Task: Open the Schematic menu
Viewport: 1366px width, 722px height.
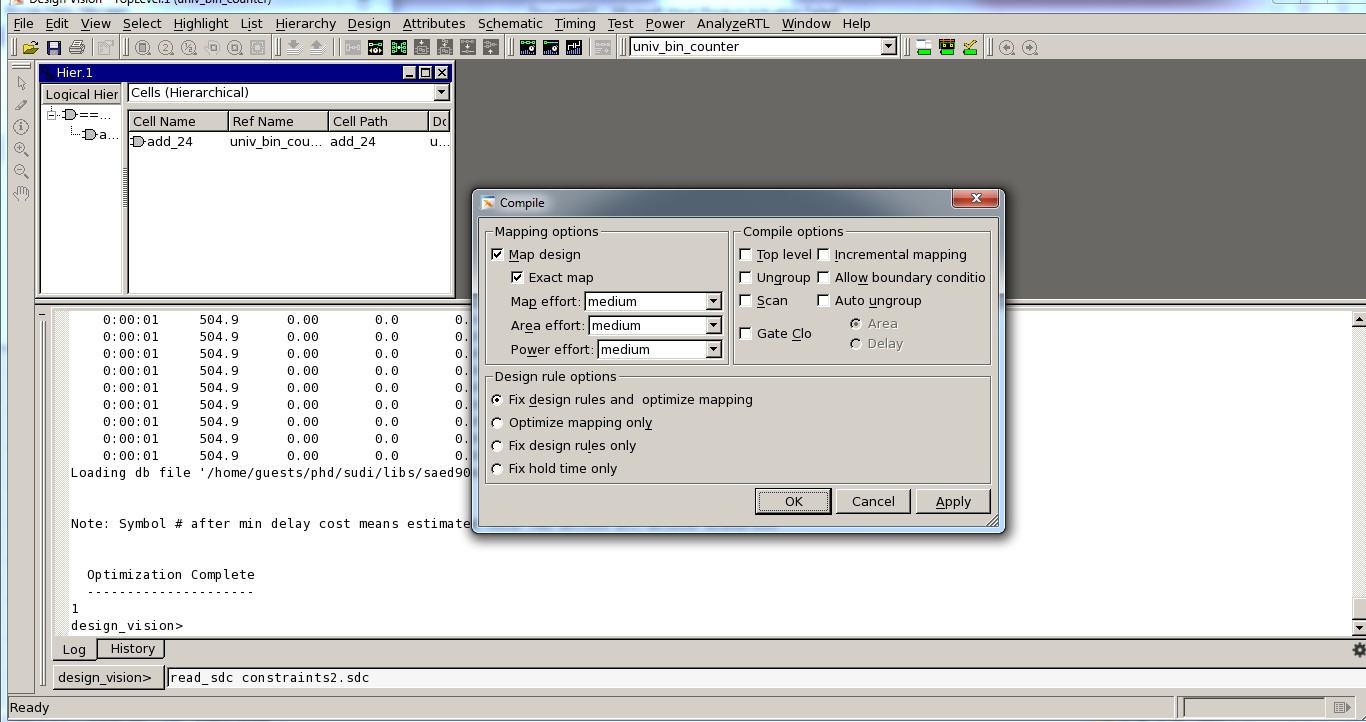Action: coord(510,23)
